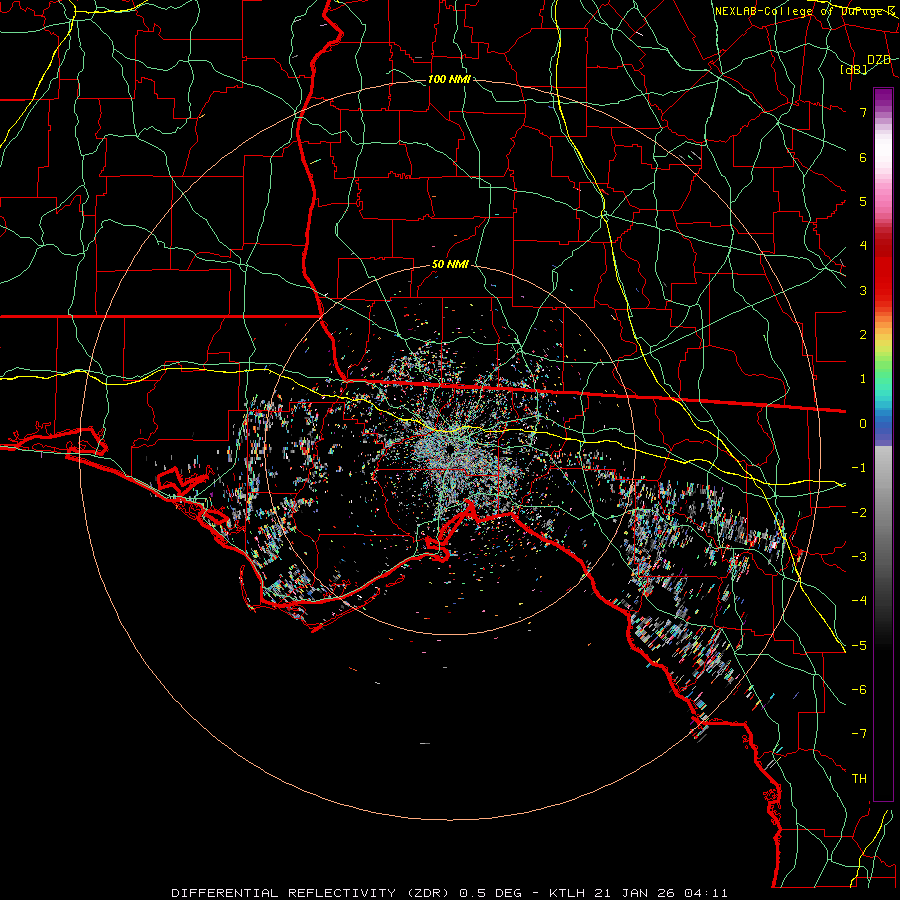The height and width of the screenshot is (900, 900).
Task: Click the '2' value on the color scale
Action: (x=863, y=335)
